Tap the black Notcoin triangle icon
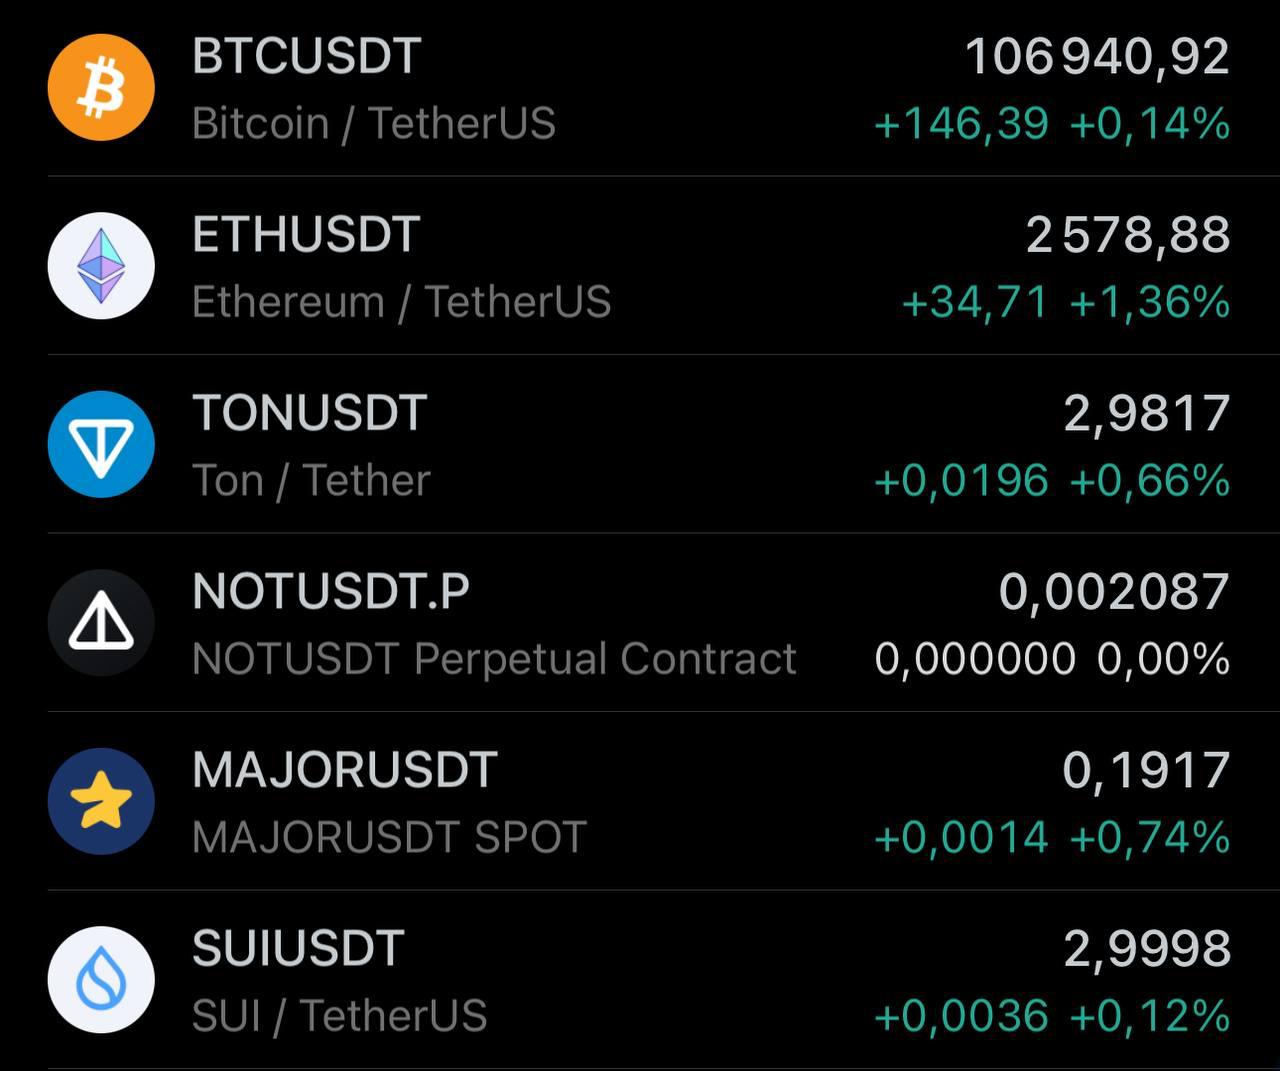 pos(101,623)
